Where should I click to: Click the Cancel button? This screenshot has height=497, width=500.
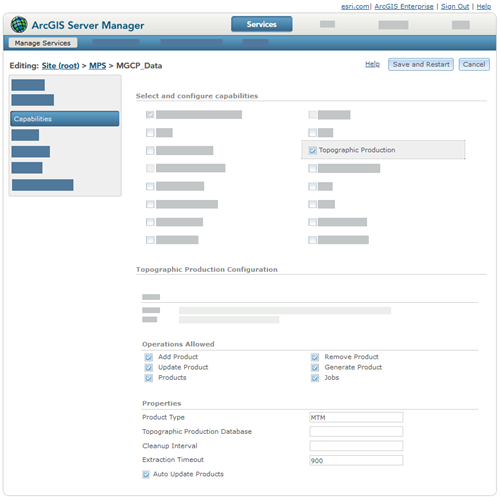474,64
